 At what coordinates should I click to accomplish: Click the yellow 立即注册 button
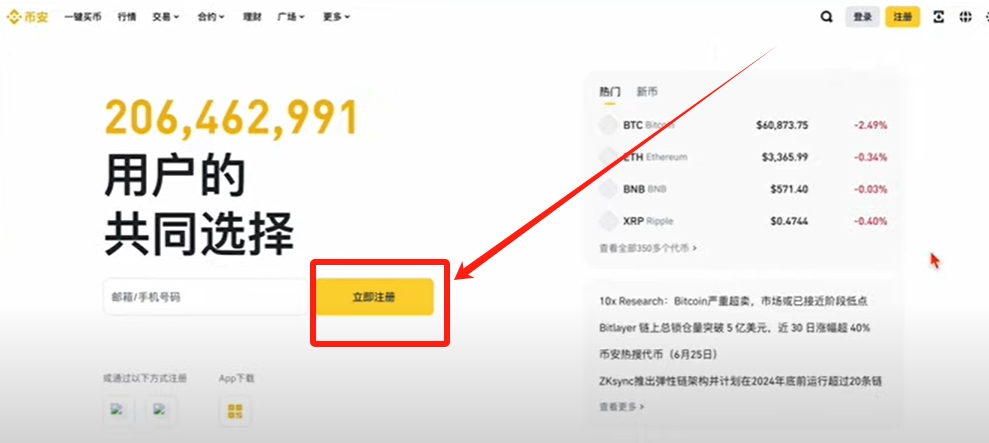(374, 297)
